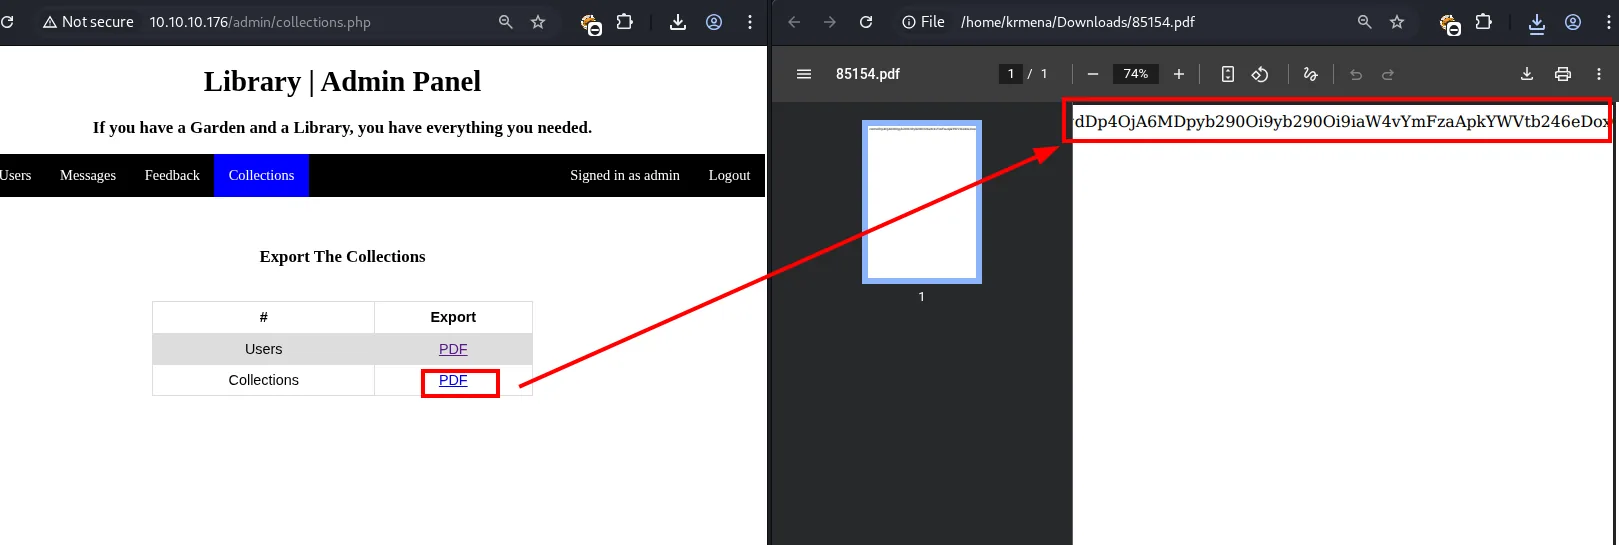Bookmark the PDF file with star icon
The image size is (1619, 545).
coord(1397,22)
